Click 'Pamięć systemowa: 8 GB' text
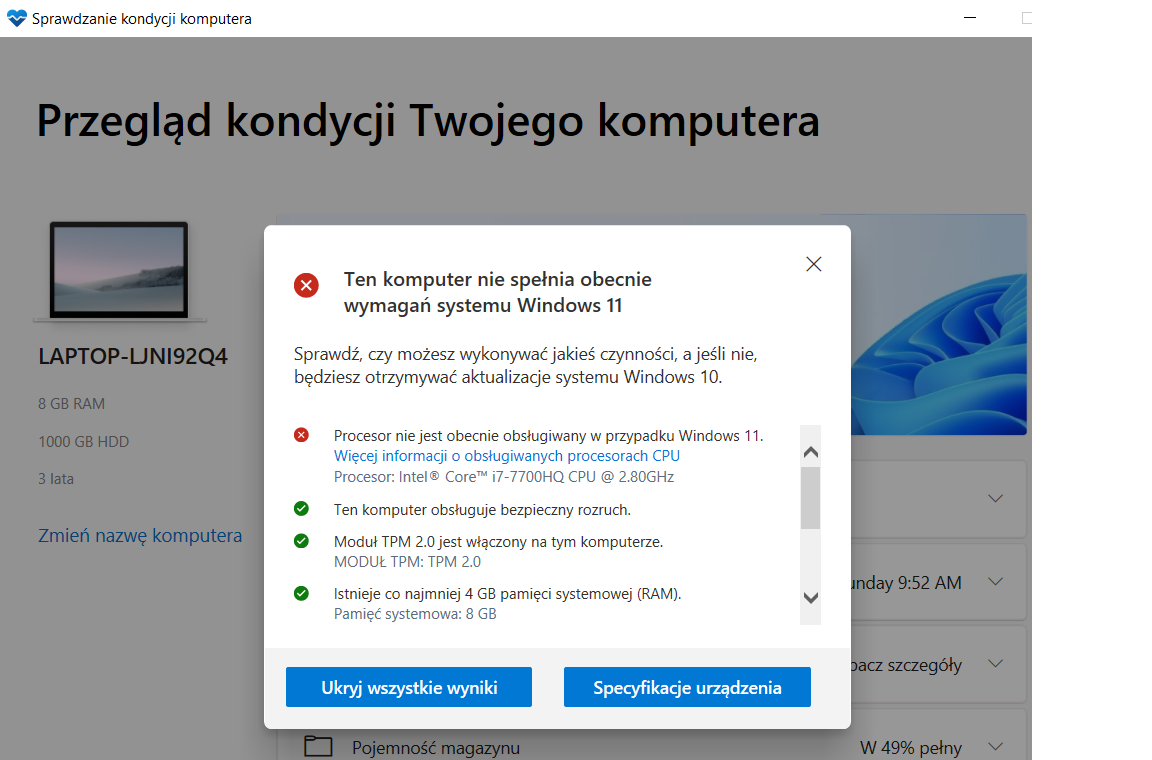 tap(415, 614)
